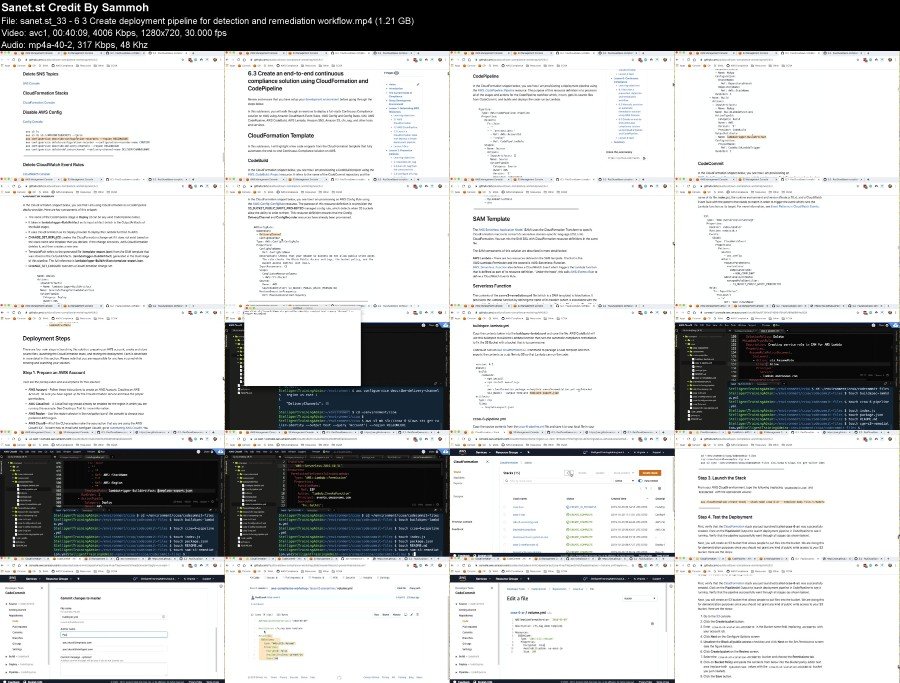
Task: Click the "Step 4. Test the Deployment" heading
Action: click(x=725, y=517)
